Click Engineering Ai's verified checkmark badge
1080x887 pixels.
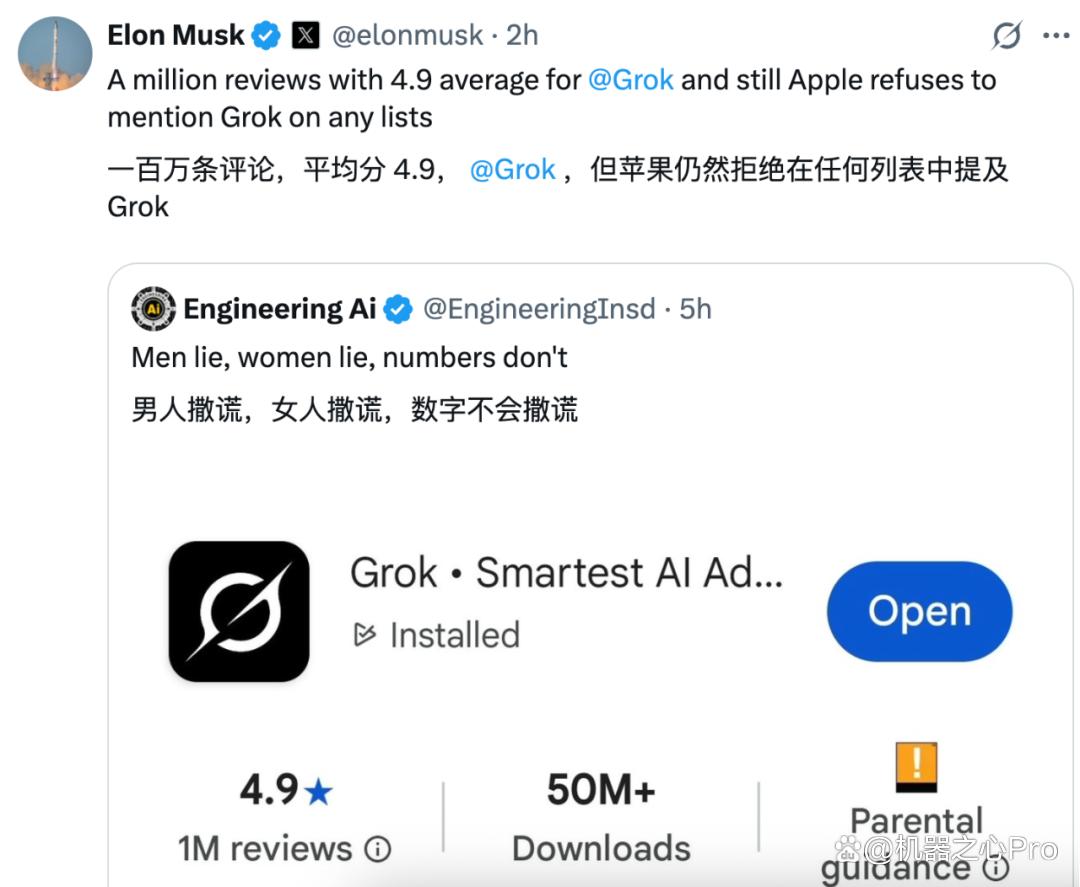(397, 309)
